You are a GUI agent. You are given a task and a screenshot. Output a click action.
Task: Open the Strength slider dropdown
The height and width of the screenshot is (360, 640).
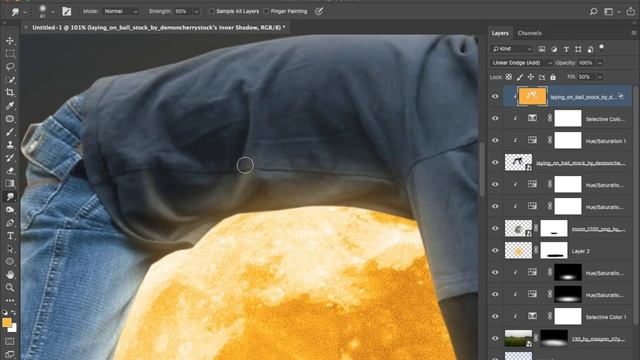(x=197, y=11)
